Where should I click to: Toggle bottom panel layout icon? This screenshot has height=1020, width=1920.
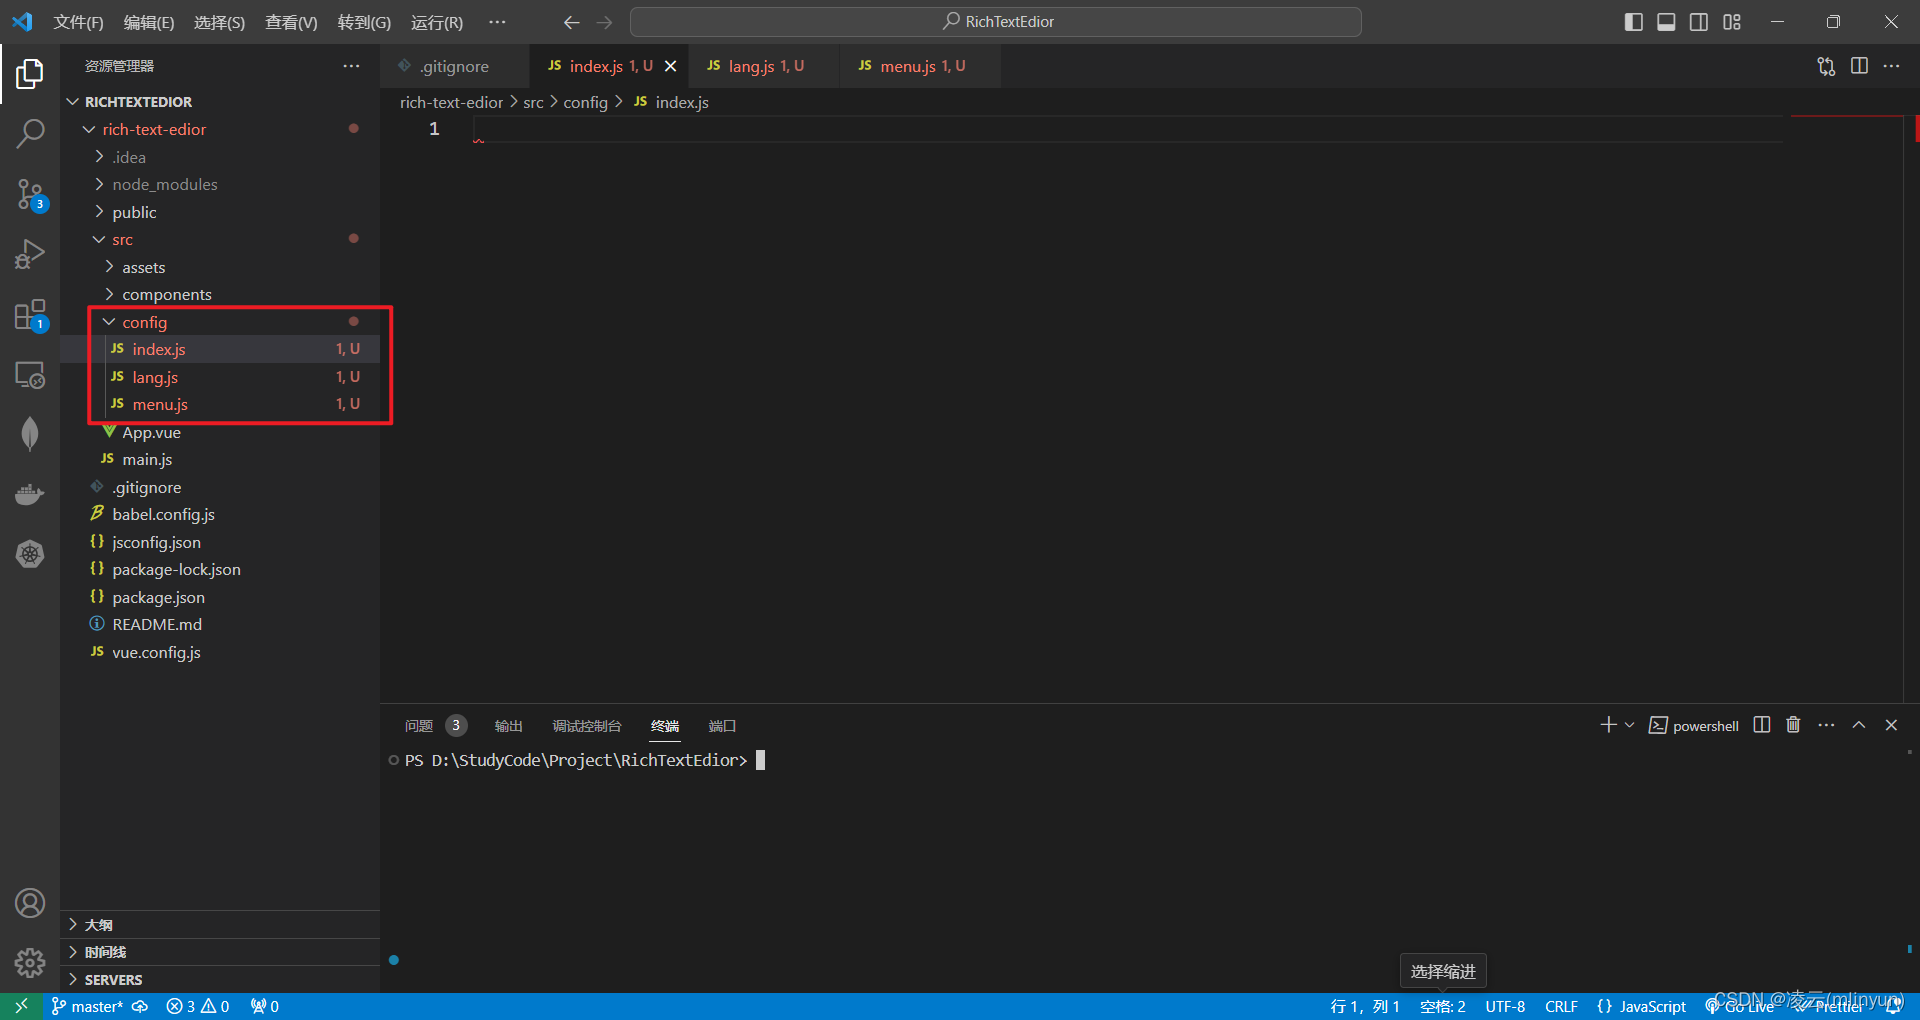click(x=1666, y=22)
